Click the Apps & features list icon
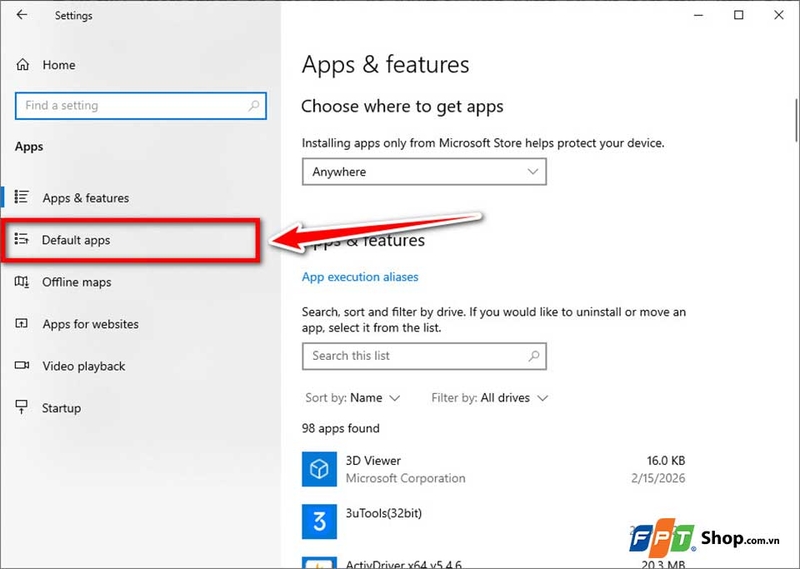 [x=21, y=197]
